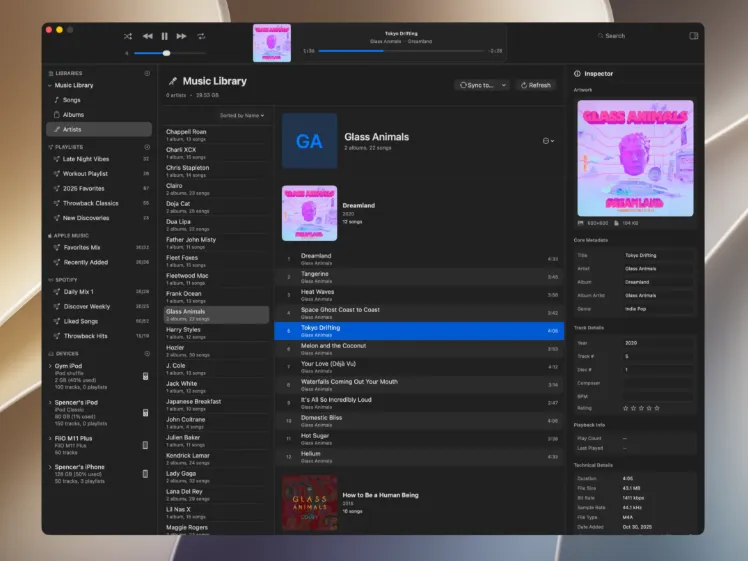Pause the current song
Screen dimensions: 748x561
point(165,36)
